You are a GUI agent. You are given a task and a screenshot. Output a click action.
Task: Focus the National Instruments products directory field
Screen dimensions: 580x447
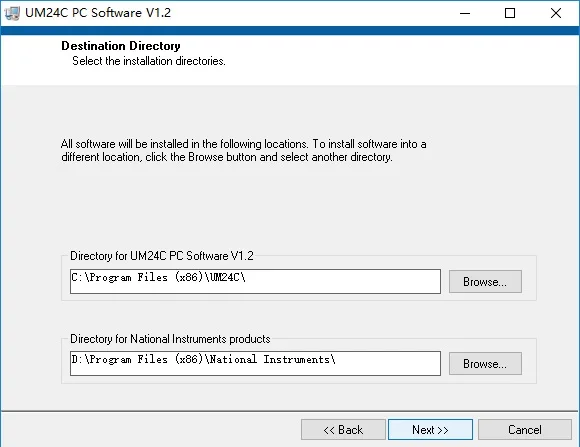coord(255,363)
